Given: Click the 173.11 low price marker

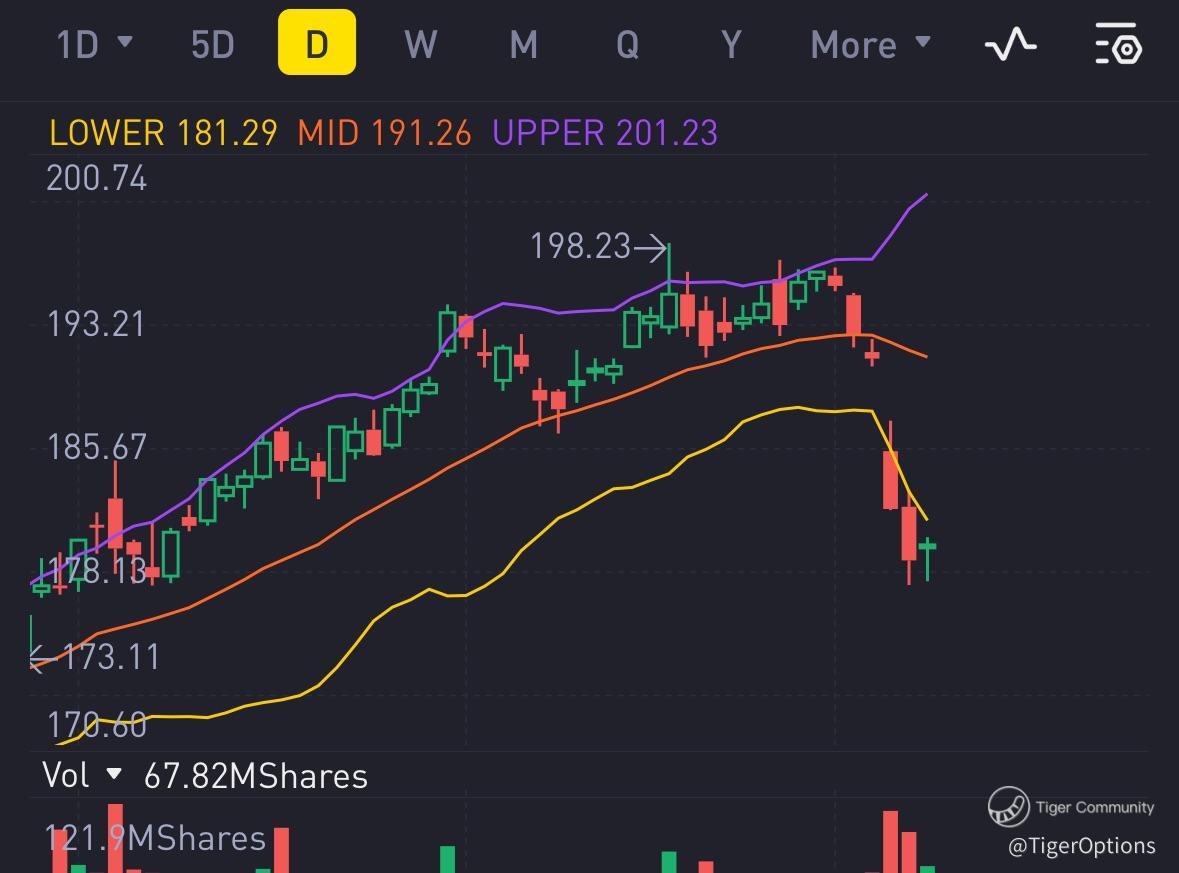Looking at the screenshot, I should (95, 657).
